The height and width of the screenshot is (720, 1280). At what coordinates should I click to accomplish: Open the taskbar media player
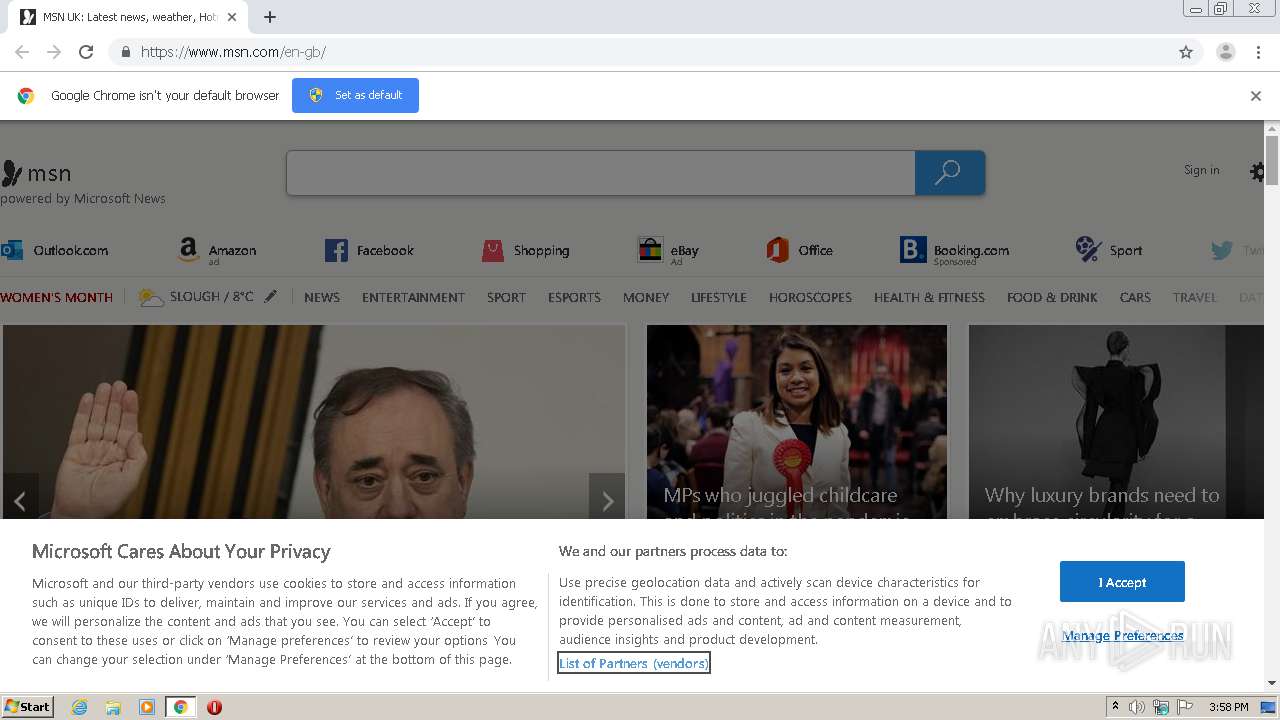[x=147, y=707]
